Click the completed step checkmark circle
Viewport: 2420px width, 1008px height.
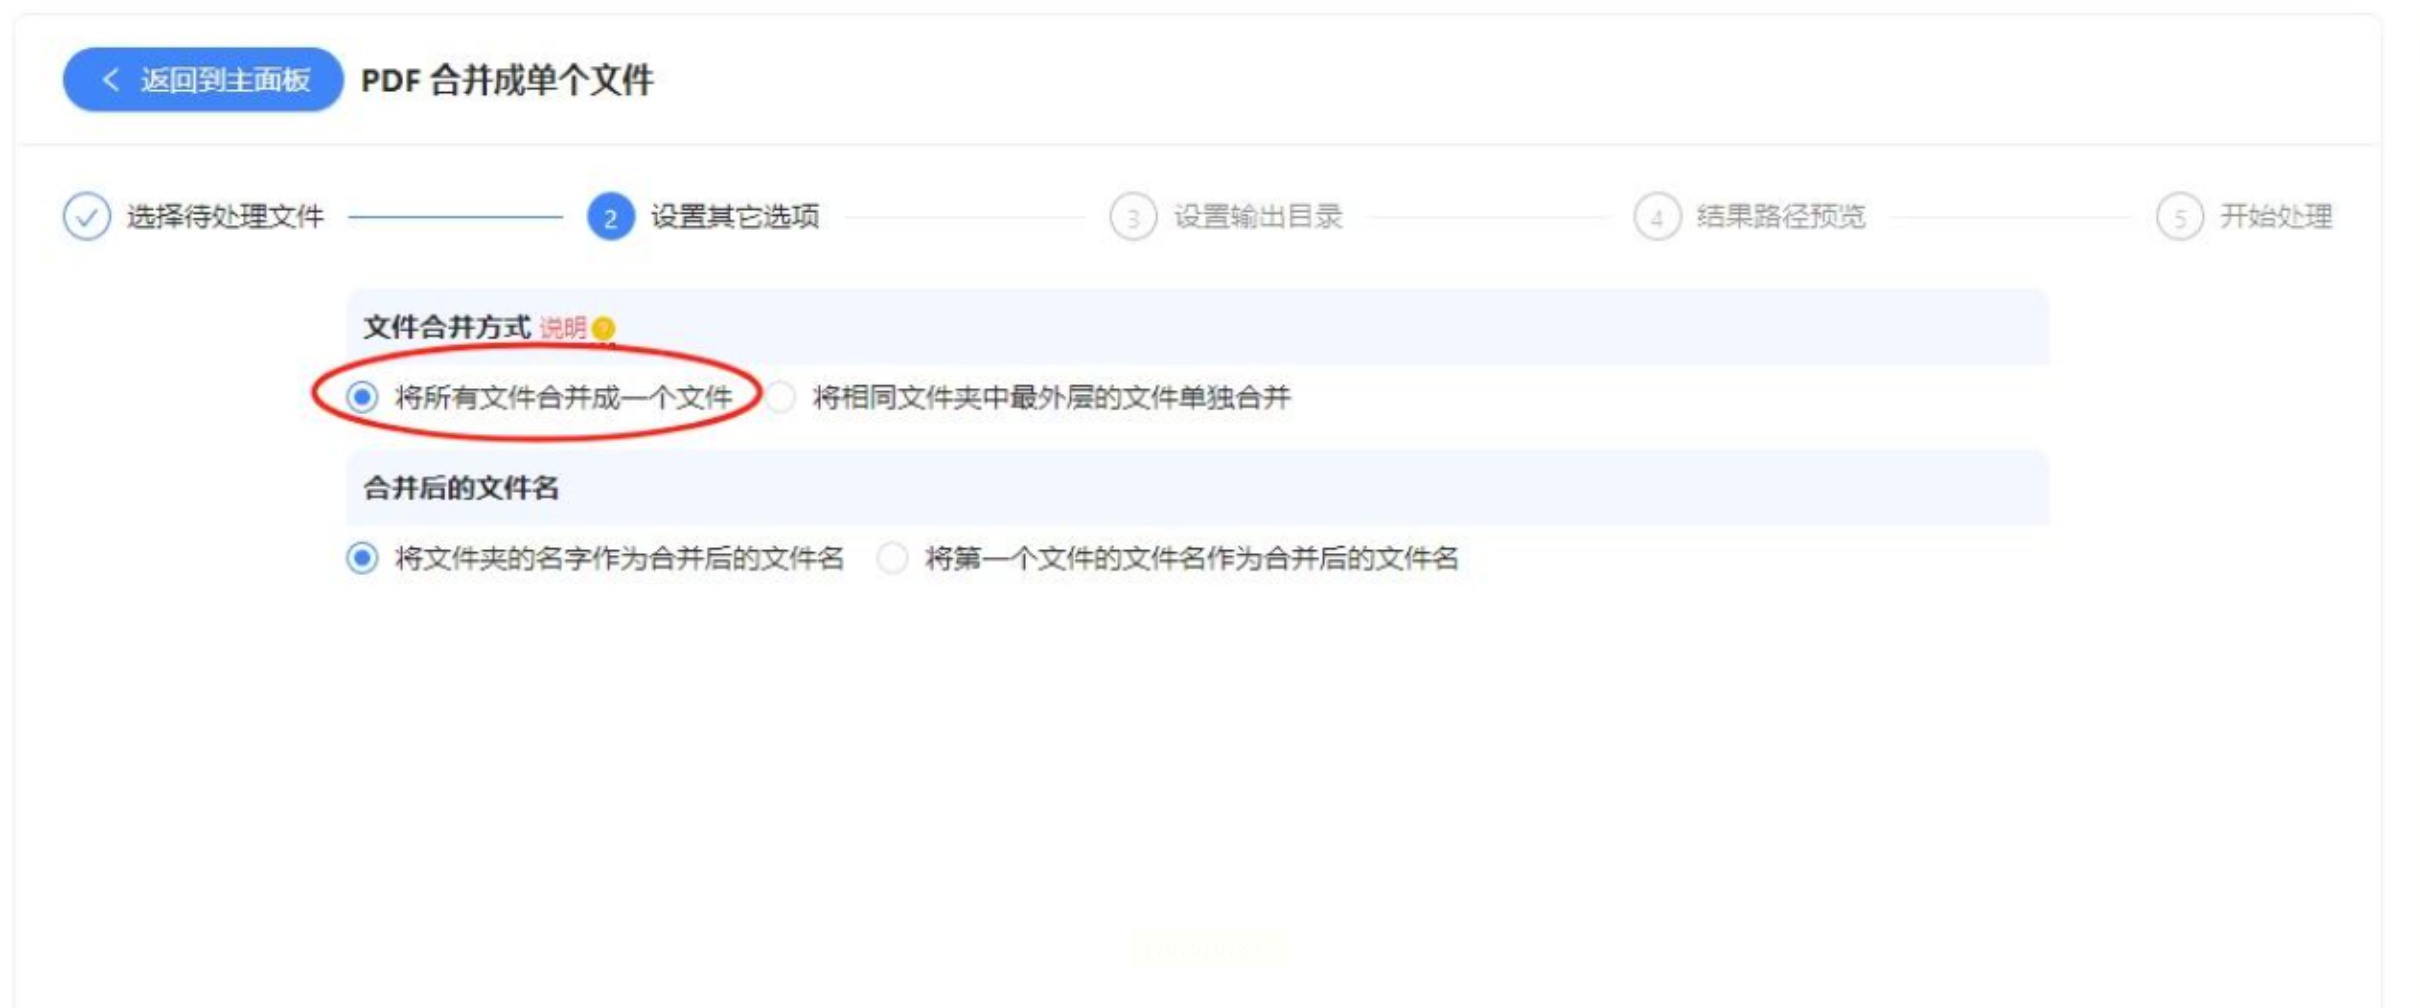click(x=87, y=217)
